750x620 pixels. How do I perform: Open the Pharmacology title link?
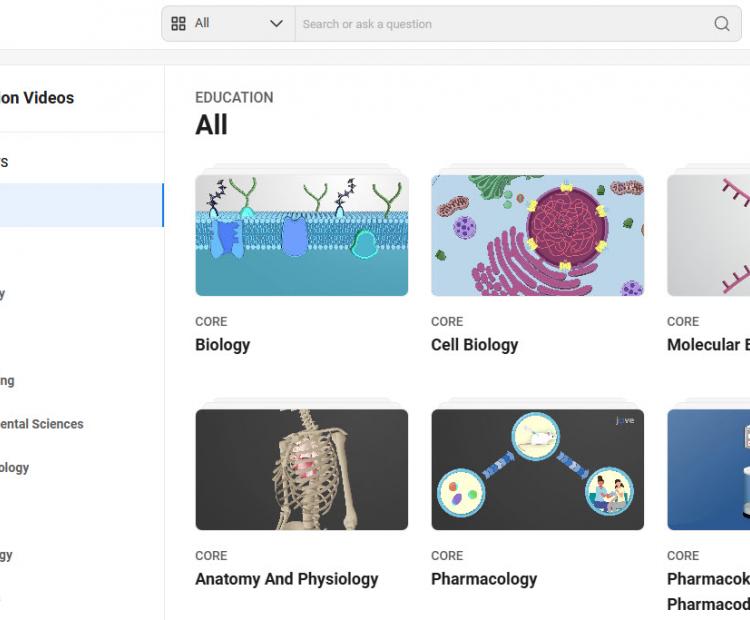tap(483, 579)
